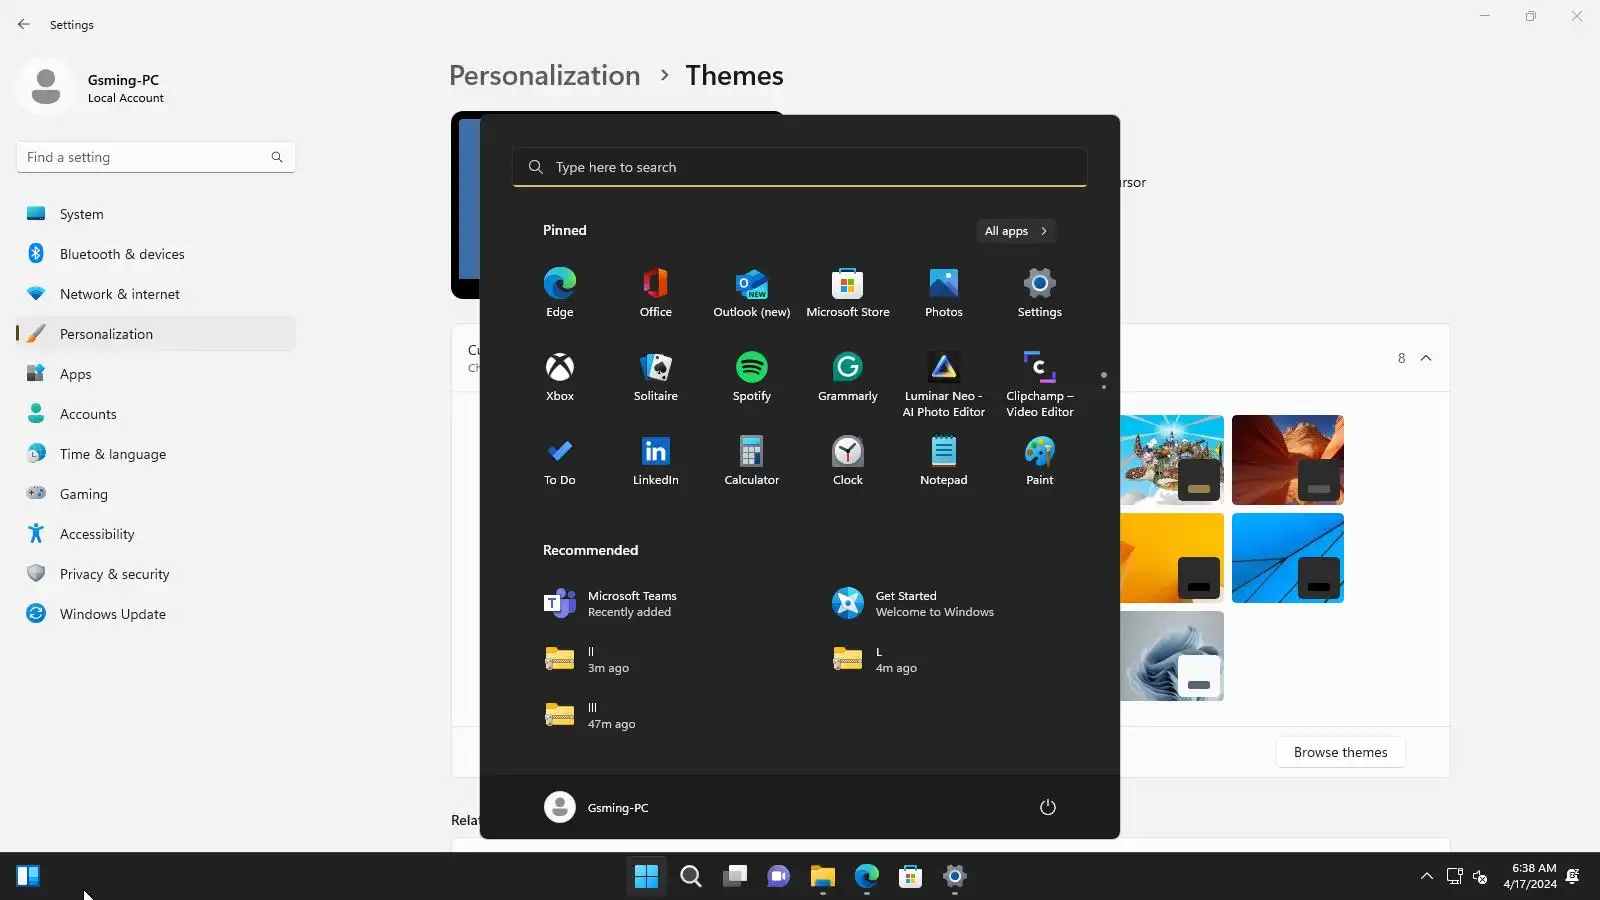Click the Personalization breadcrumb link

[x=545, y=76]
